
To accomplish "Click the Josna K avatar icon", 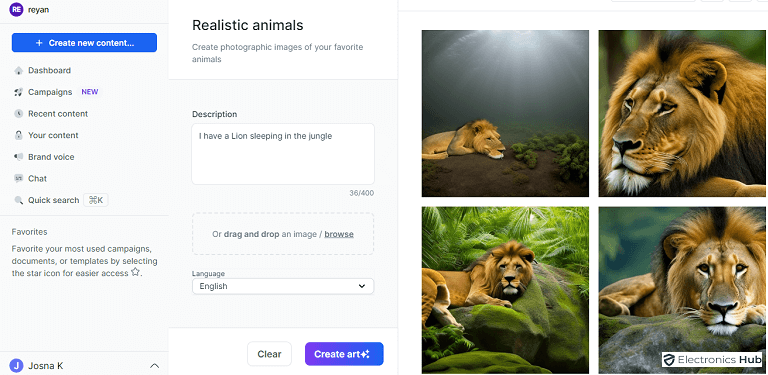I will click(x=16, y=366).
